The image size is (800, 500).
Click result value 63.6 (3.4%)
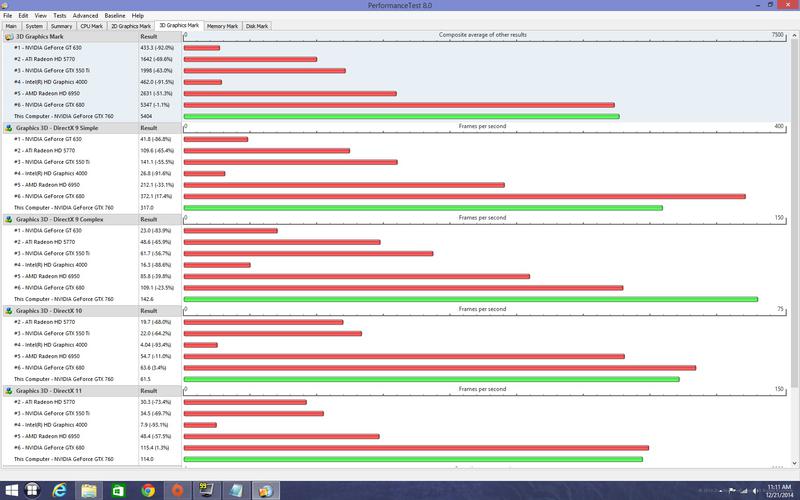(x=154, y=368)
